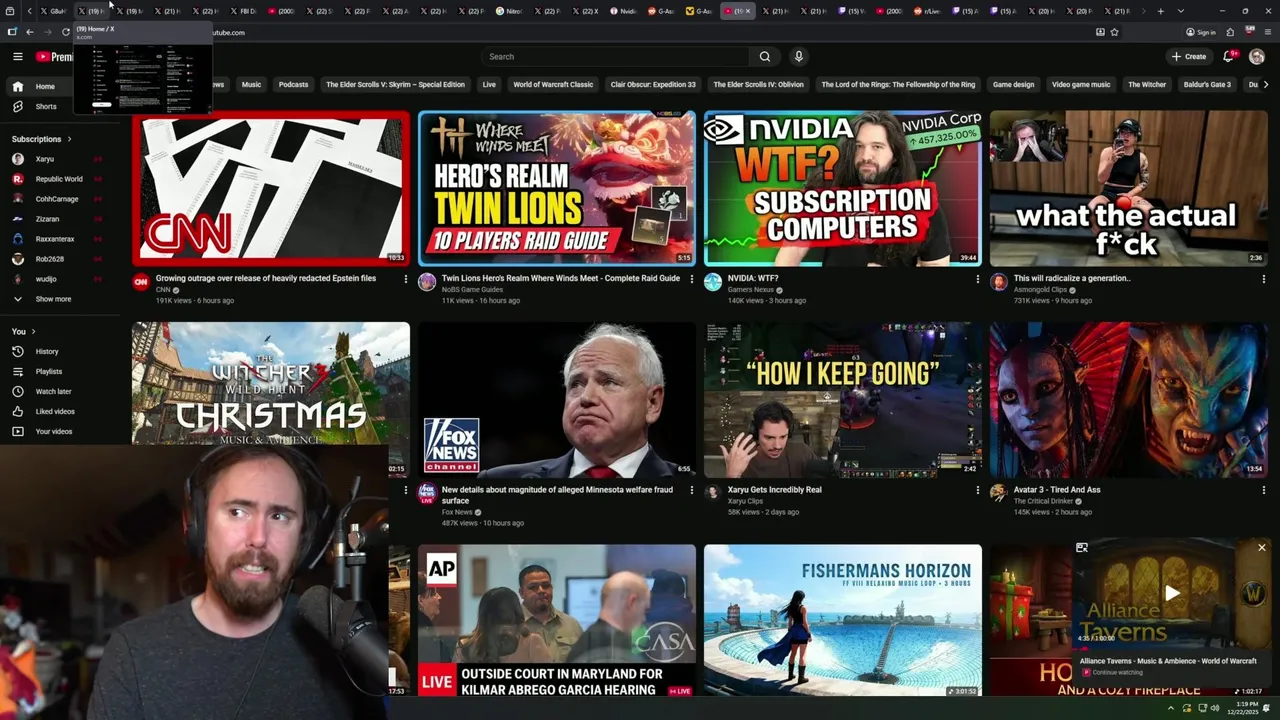The height and width of the screenshot is (720, 1280).
Task: Select World of Warcraft Classic chip
Action: coord(553,85)
